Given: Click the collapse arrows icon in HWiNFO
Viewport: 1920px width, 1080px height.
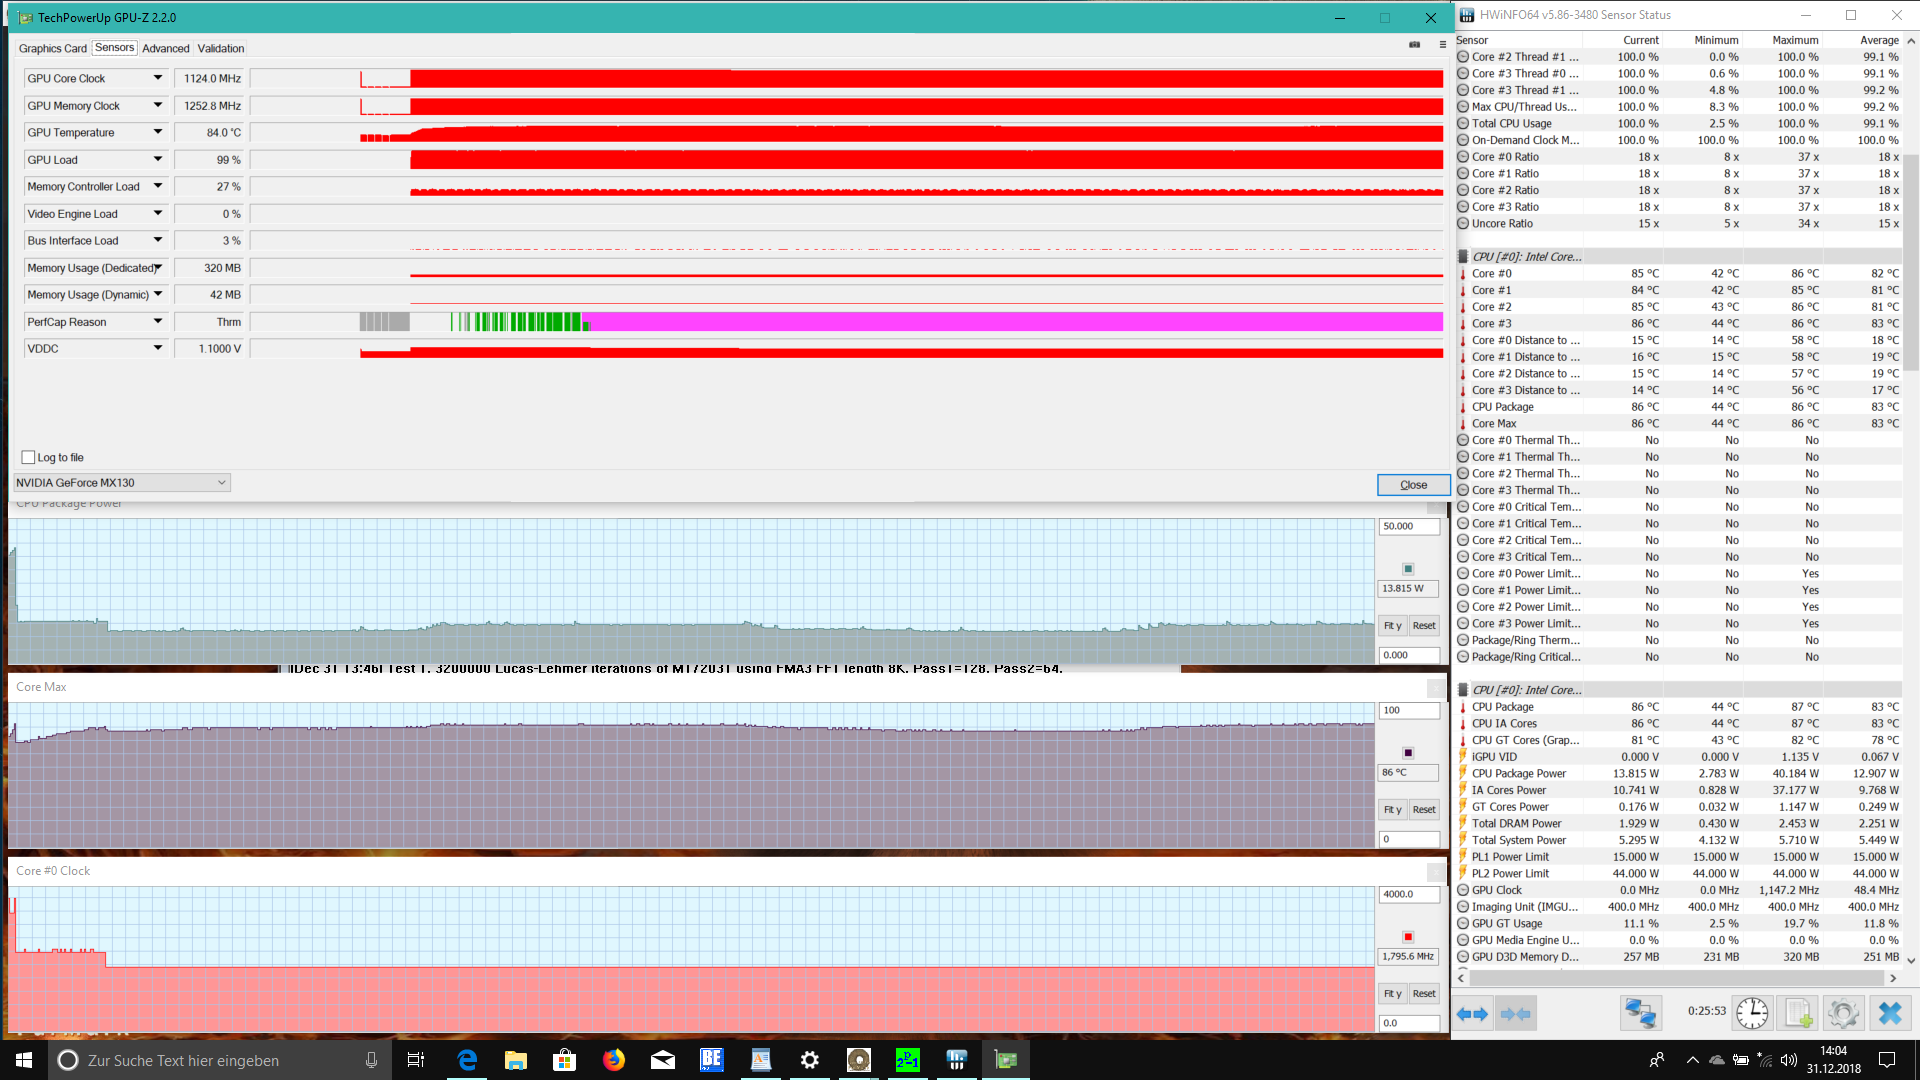Looking at the screenshot, I should (x=1515, y=1013).
